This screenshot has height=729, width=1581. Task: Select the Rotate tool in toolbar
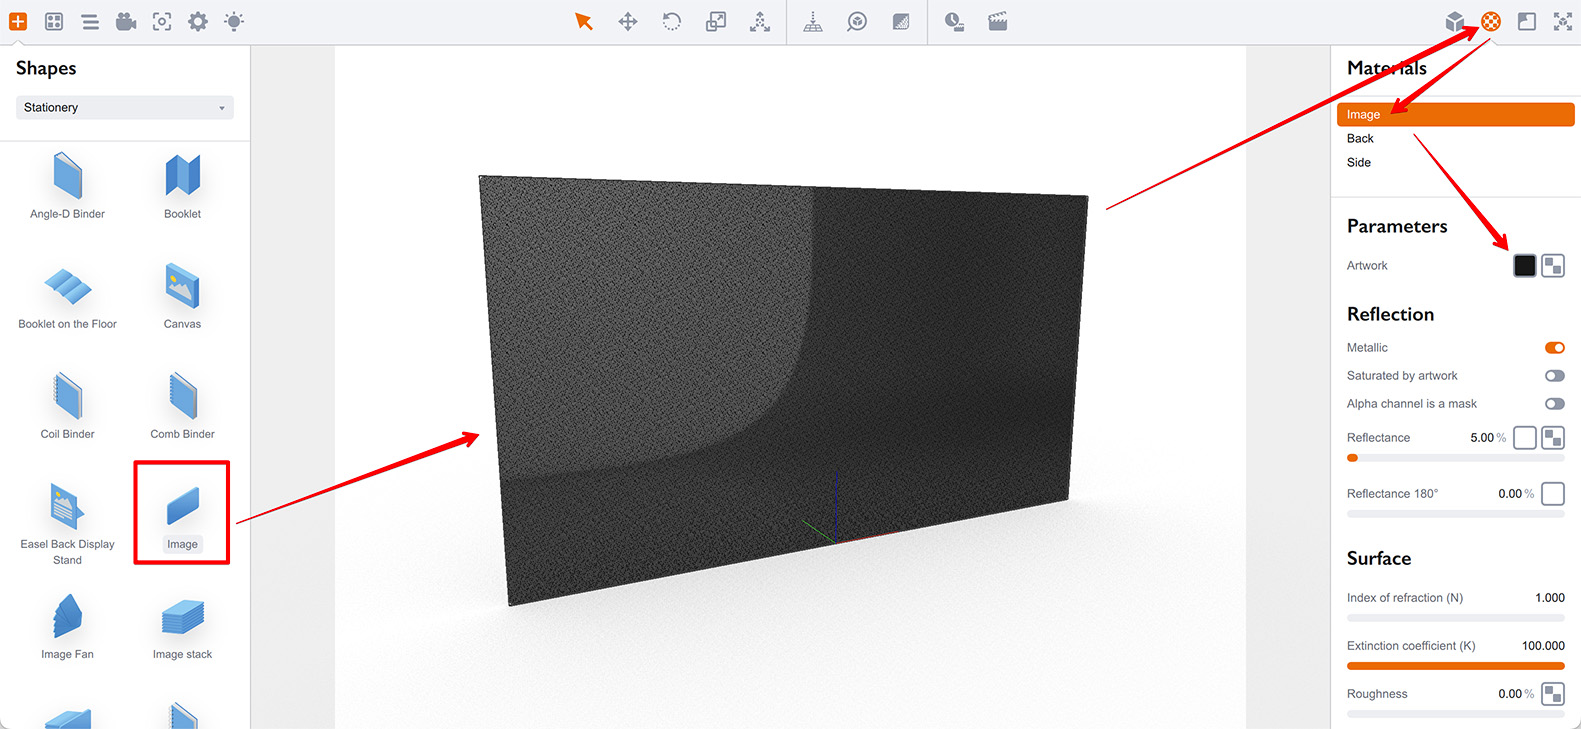(672, 22)
